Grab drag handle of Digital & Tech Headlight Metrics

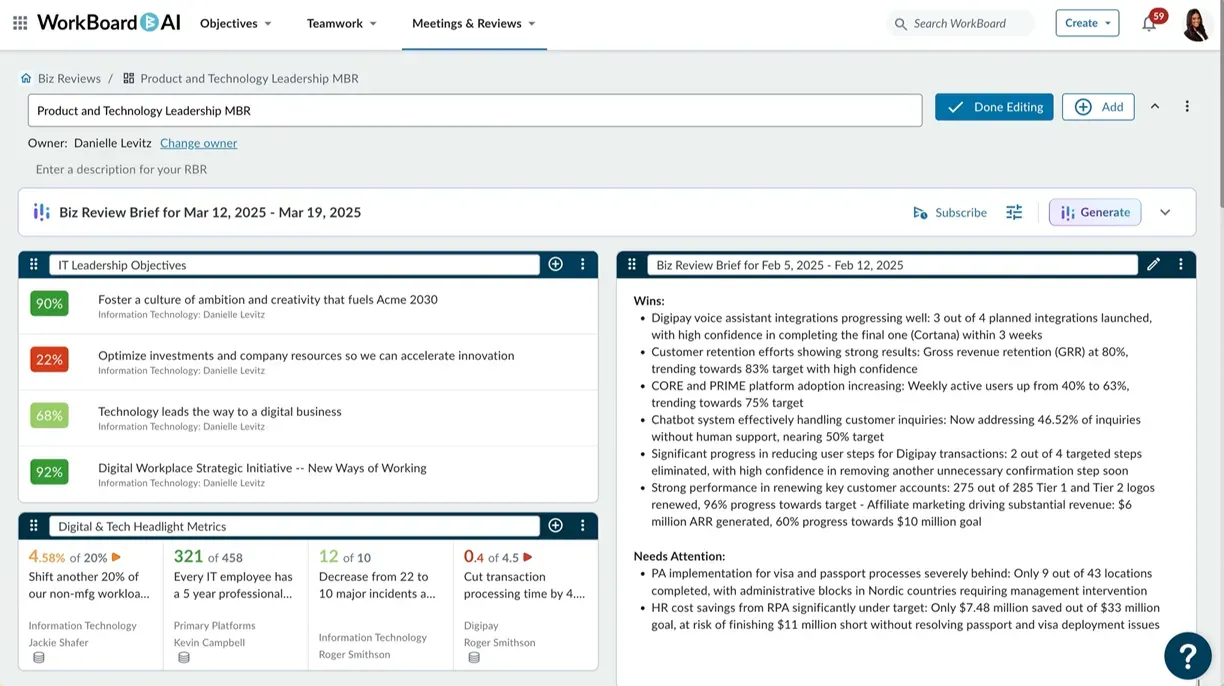[34, 526]
